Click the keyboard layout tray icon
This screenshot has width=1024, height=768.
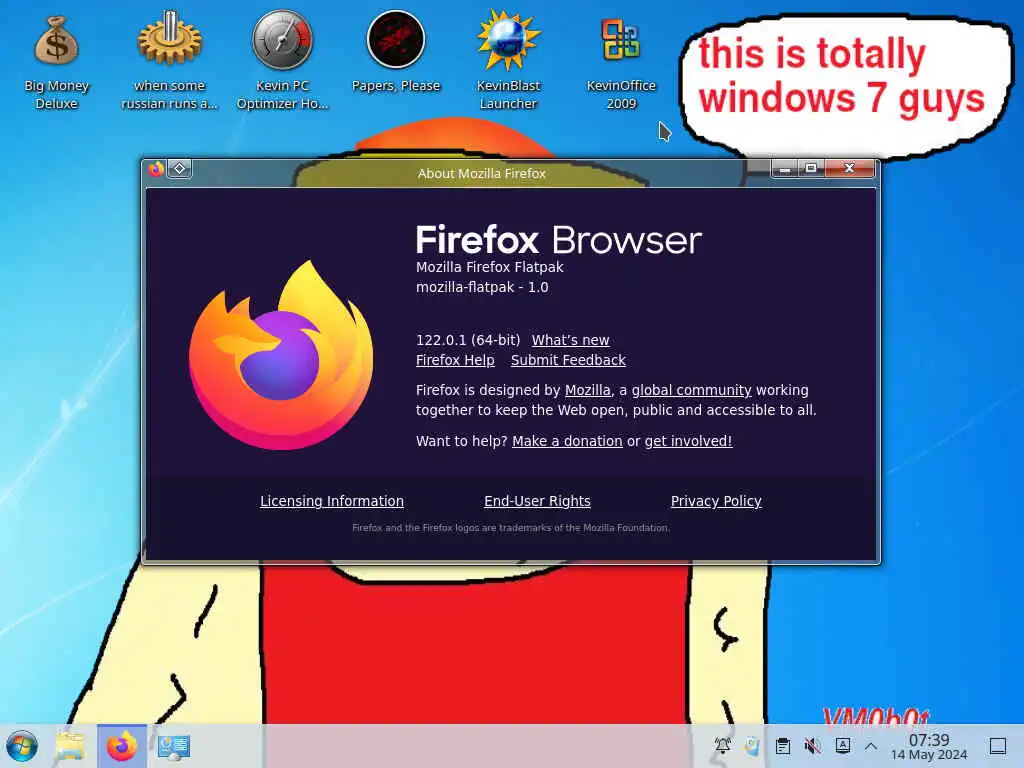[842, 745]
